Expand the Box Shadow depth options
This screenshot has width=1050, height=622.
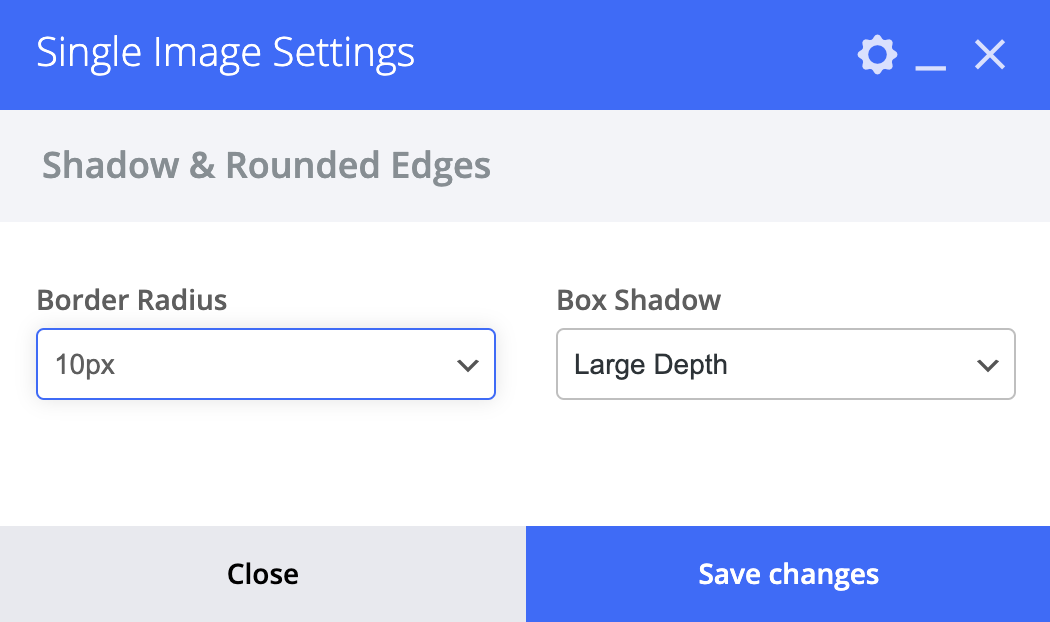click(x=785, y=364)
